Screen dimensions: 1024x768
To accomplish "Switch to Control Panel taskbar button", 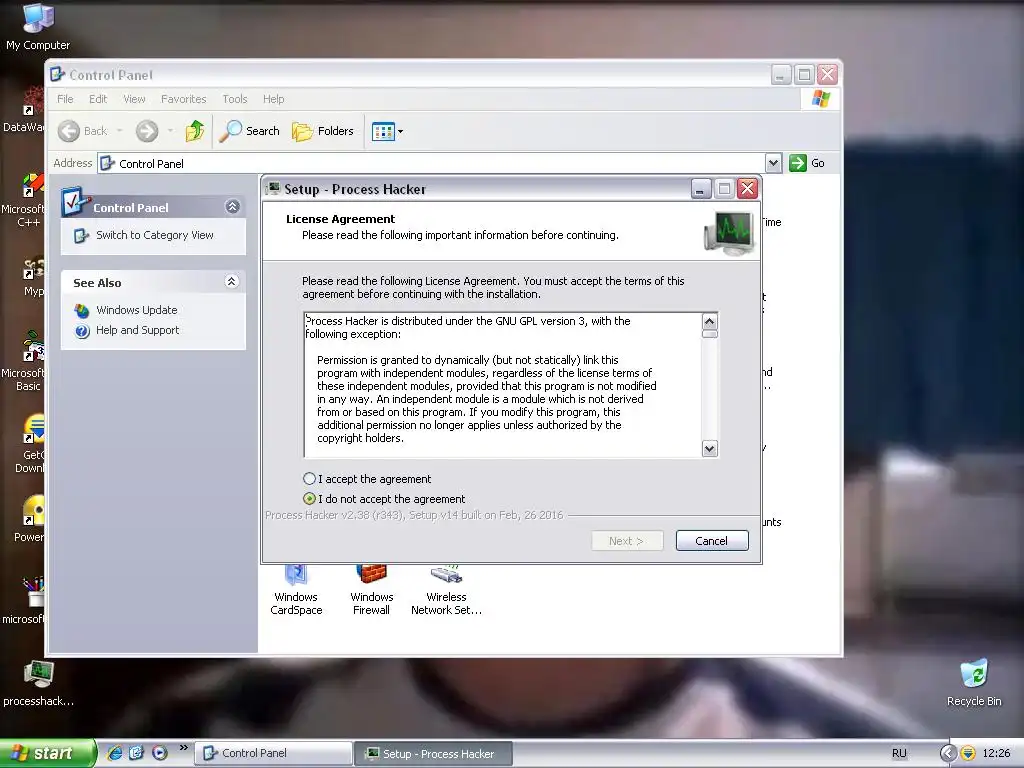I will [274, 753].
